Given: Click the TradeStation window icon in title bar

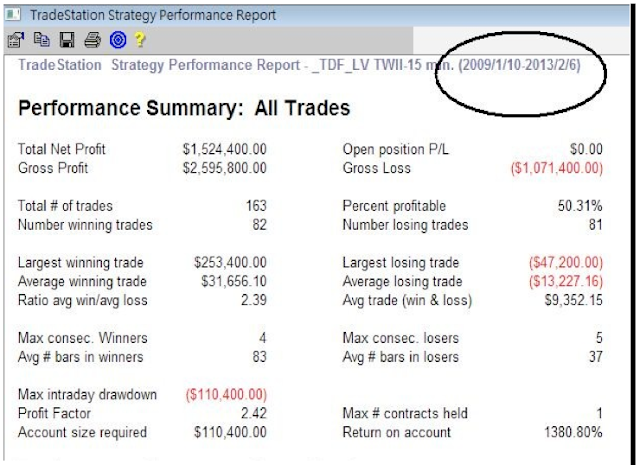Looking at the screenshot, I should click(x=13, y=15).
